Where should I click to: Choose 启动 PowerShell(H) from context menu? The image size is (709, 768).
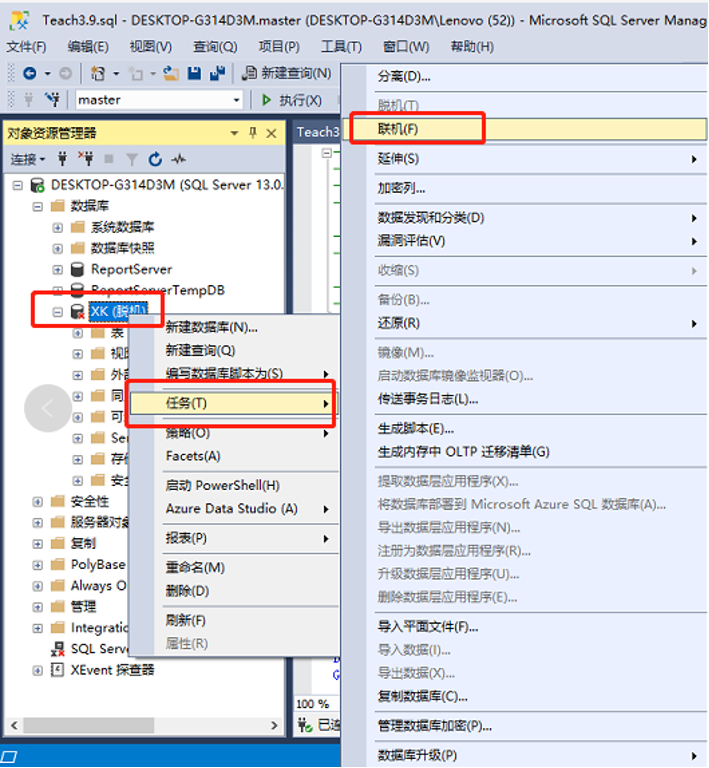pyautogui.click(x=223, y=486)
